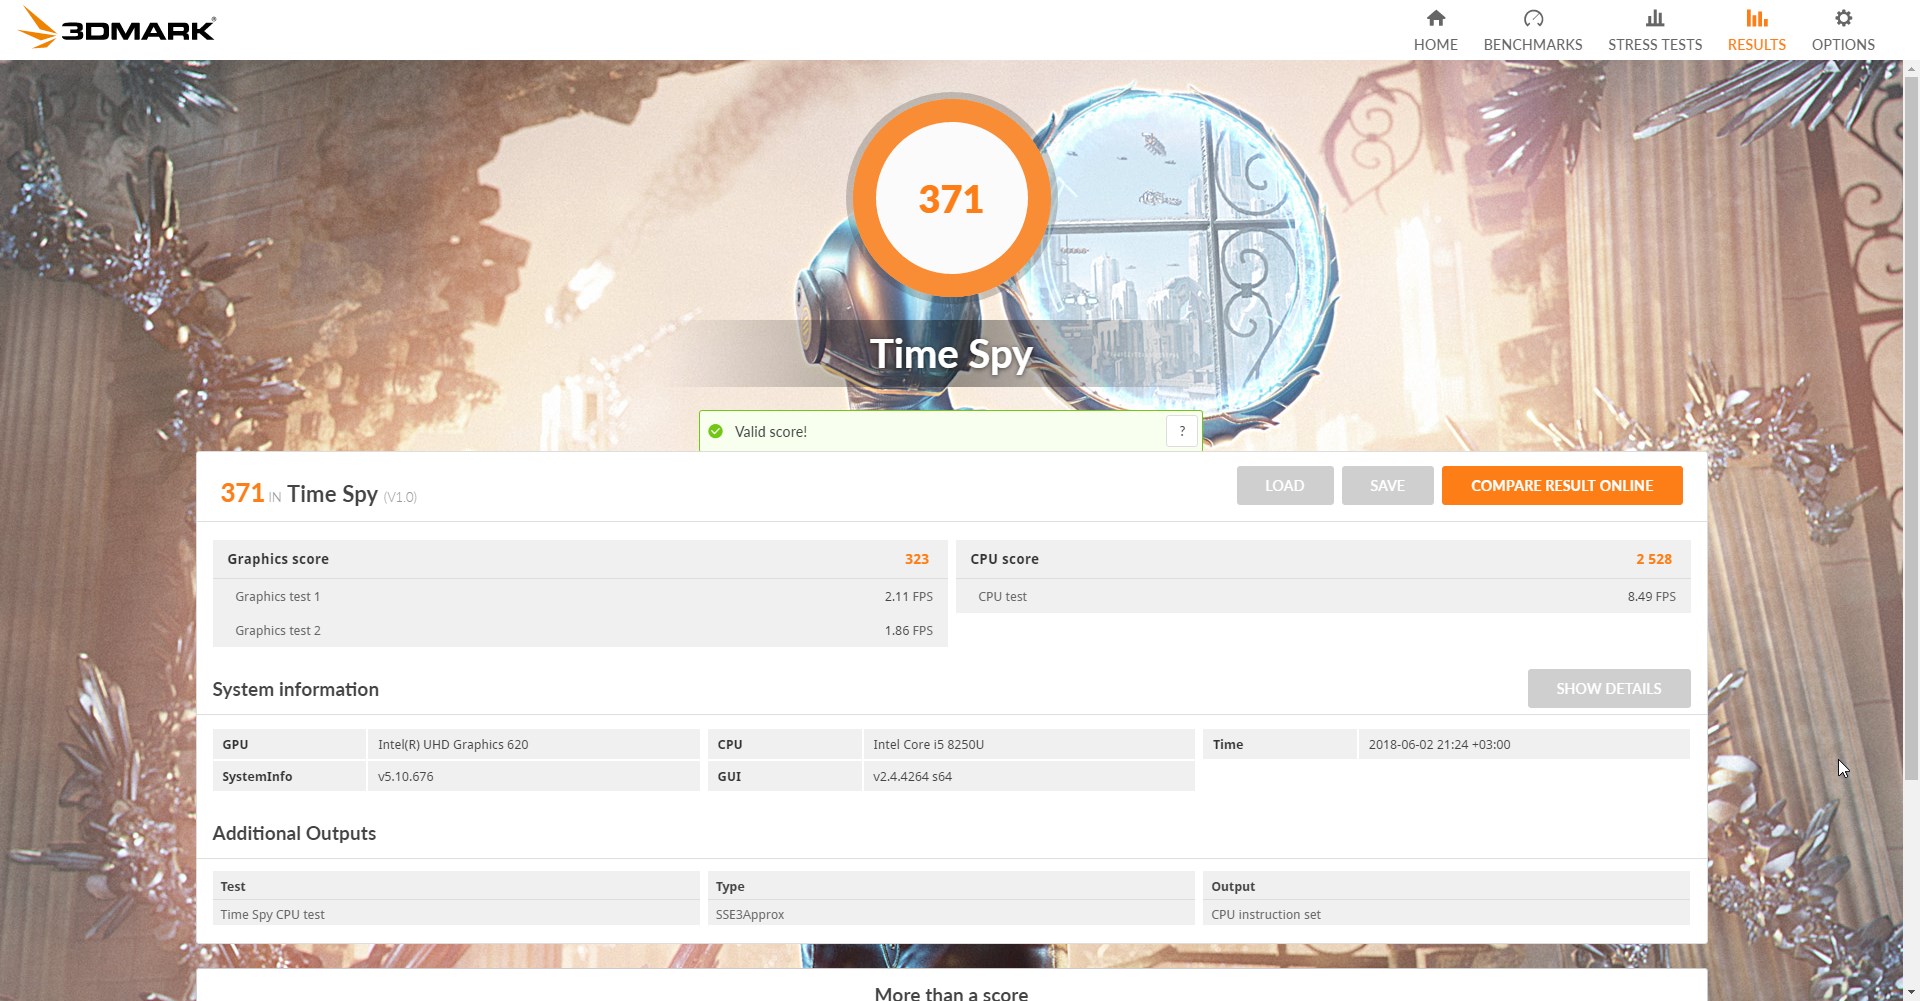The image size is (1920, 1001).
Task: Click the 1.86 FPS value
Action: click(x=909, y=631)
